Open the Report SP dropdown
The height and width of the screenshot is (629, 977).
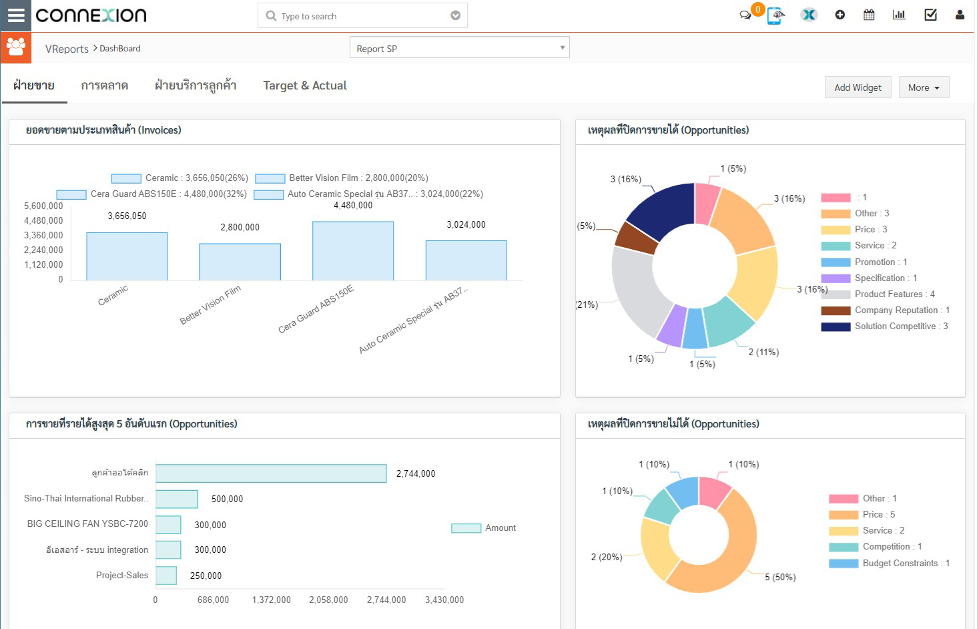coord(460,48)
